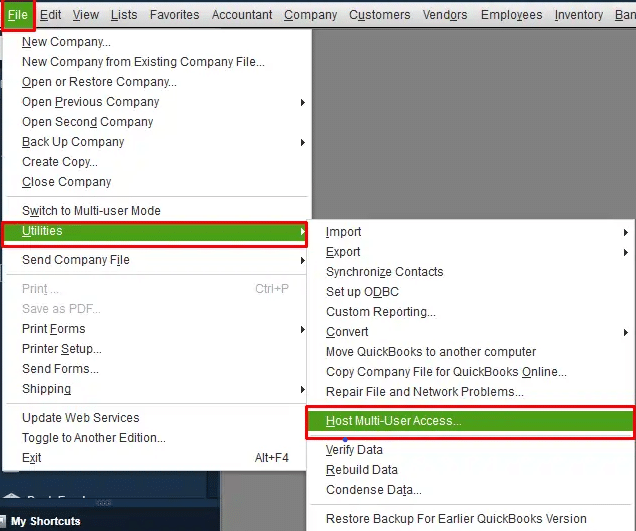Open Custom Reporting...
636x531 pixels.
471,312
